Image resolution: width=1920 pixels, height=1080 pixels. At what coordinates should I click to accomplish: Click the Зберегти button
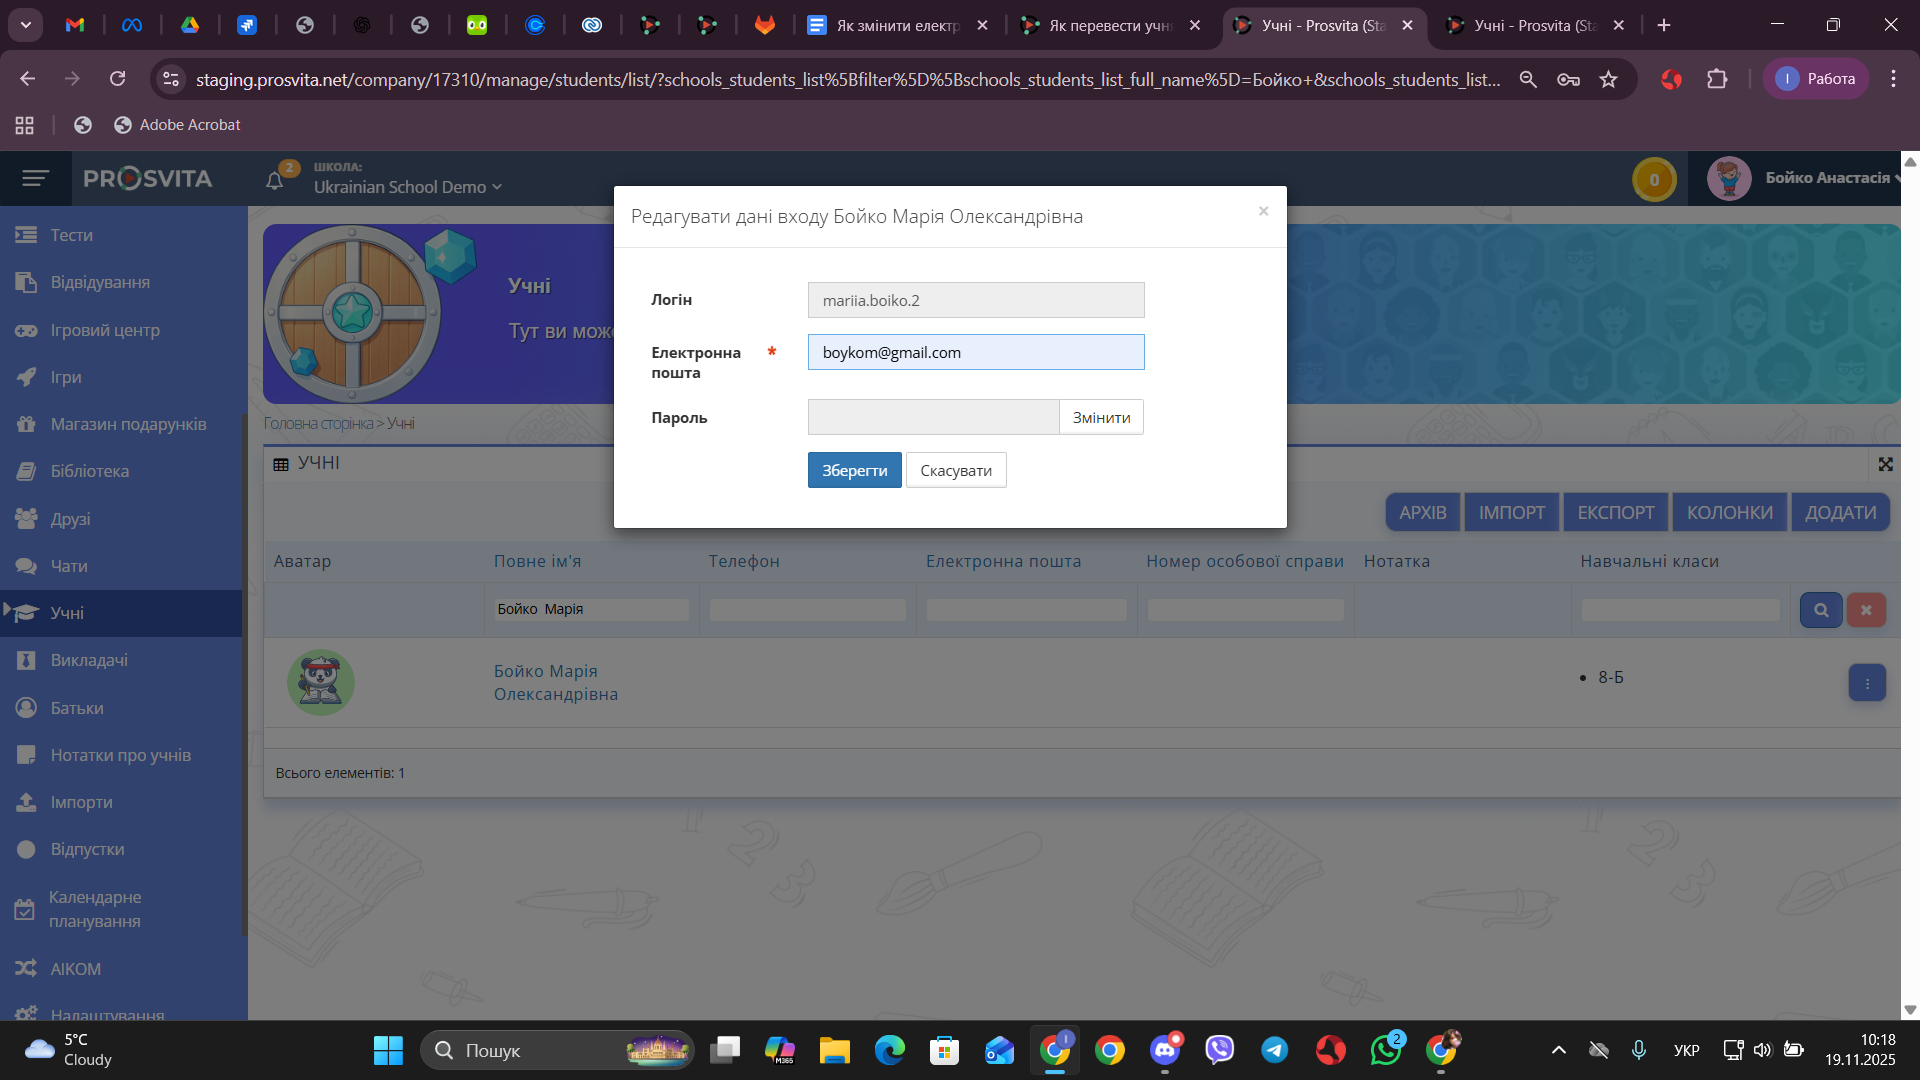point(854,470)
